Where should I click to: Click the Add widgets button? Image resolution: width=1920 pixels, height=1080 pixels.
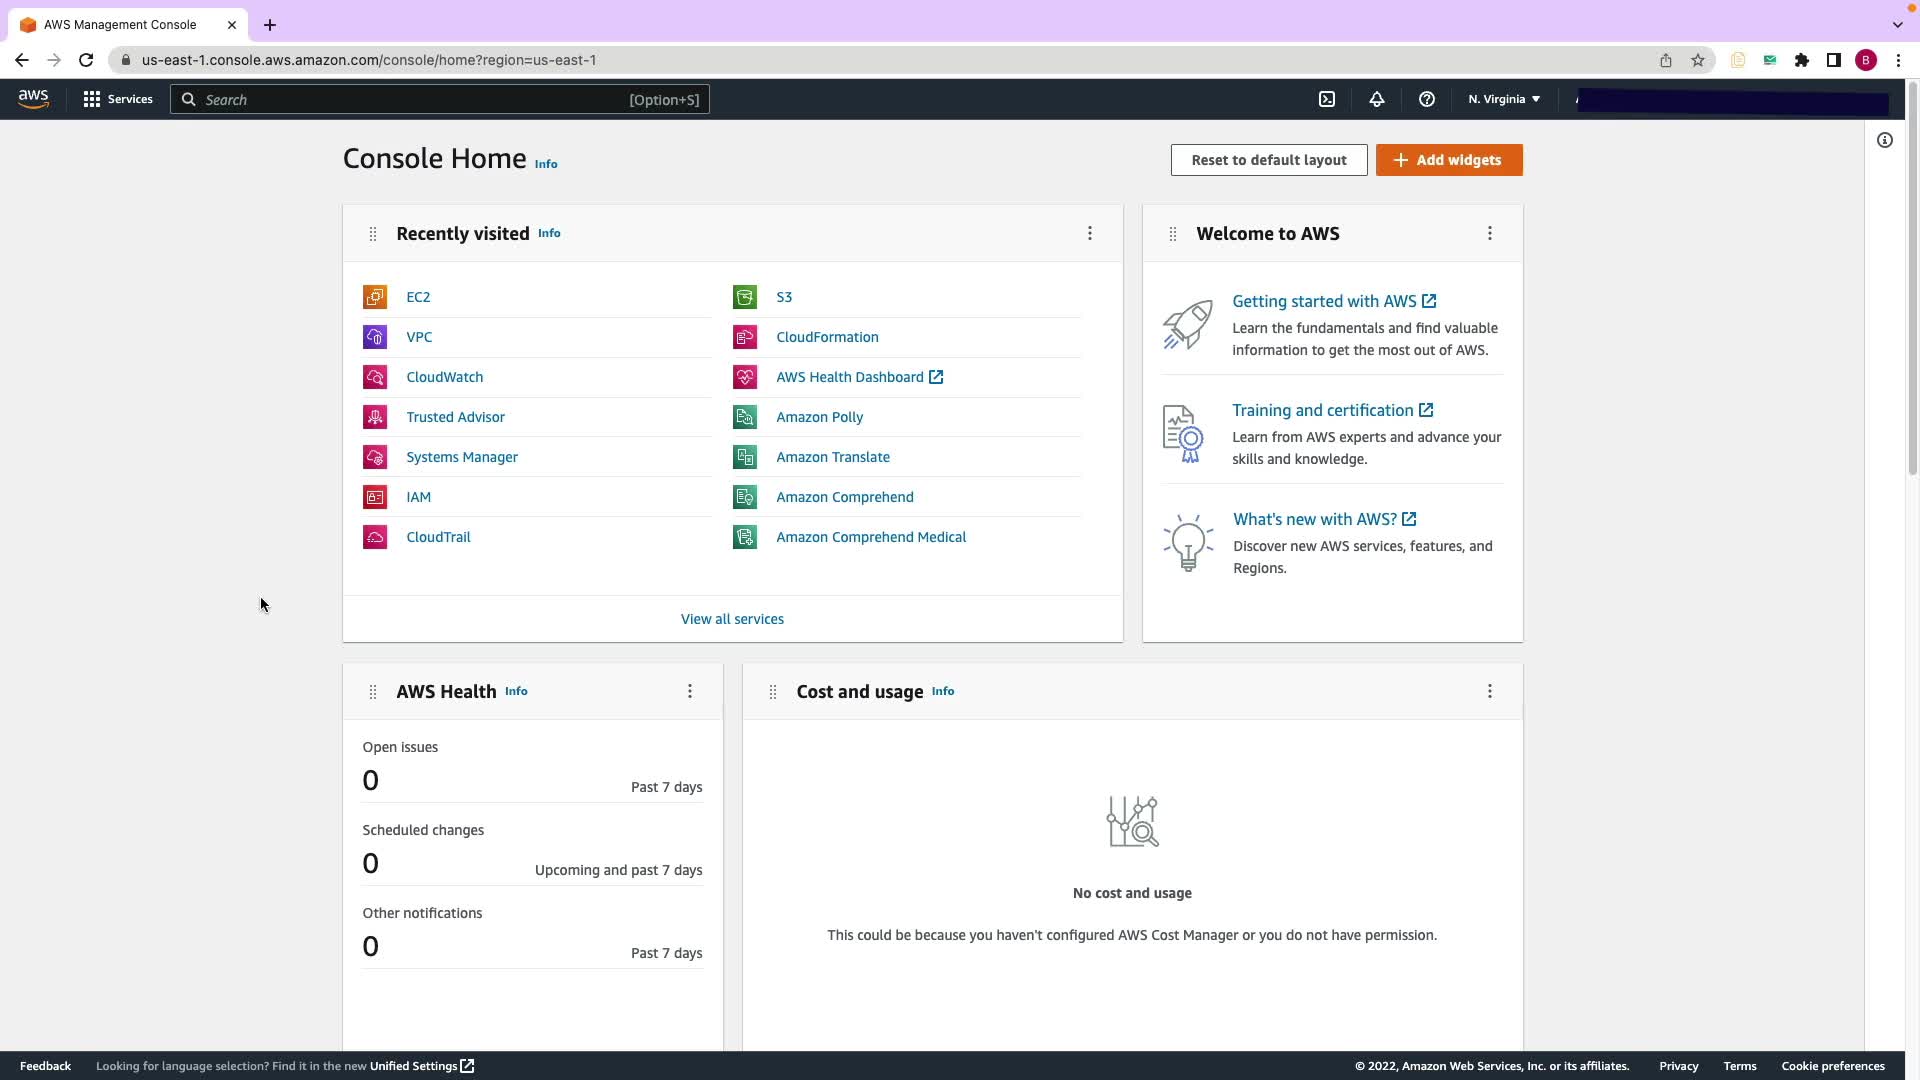(1449, 160)
